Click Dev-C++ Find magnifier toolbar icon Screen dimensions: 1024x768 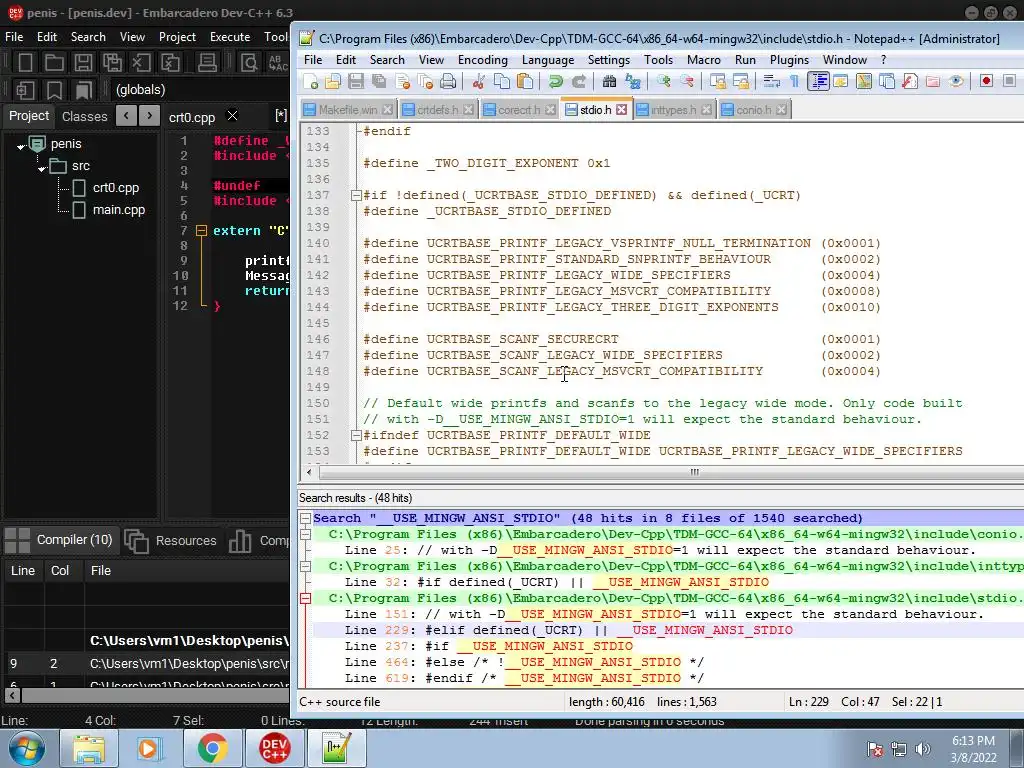coord(249,63)
